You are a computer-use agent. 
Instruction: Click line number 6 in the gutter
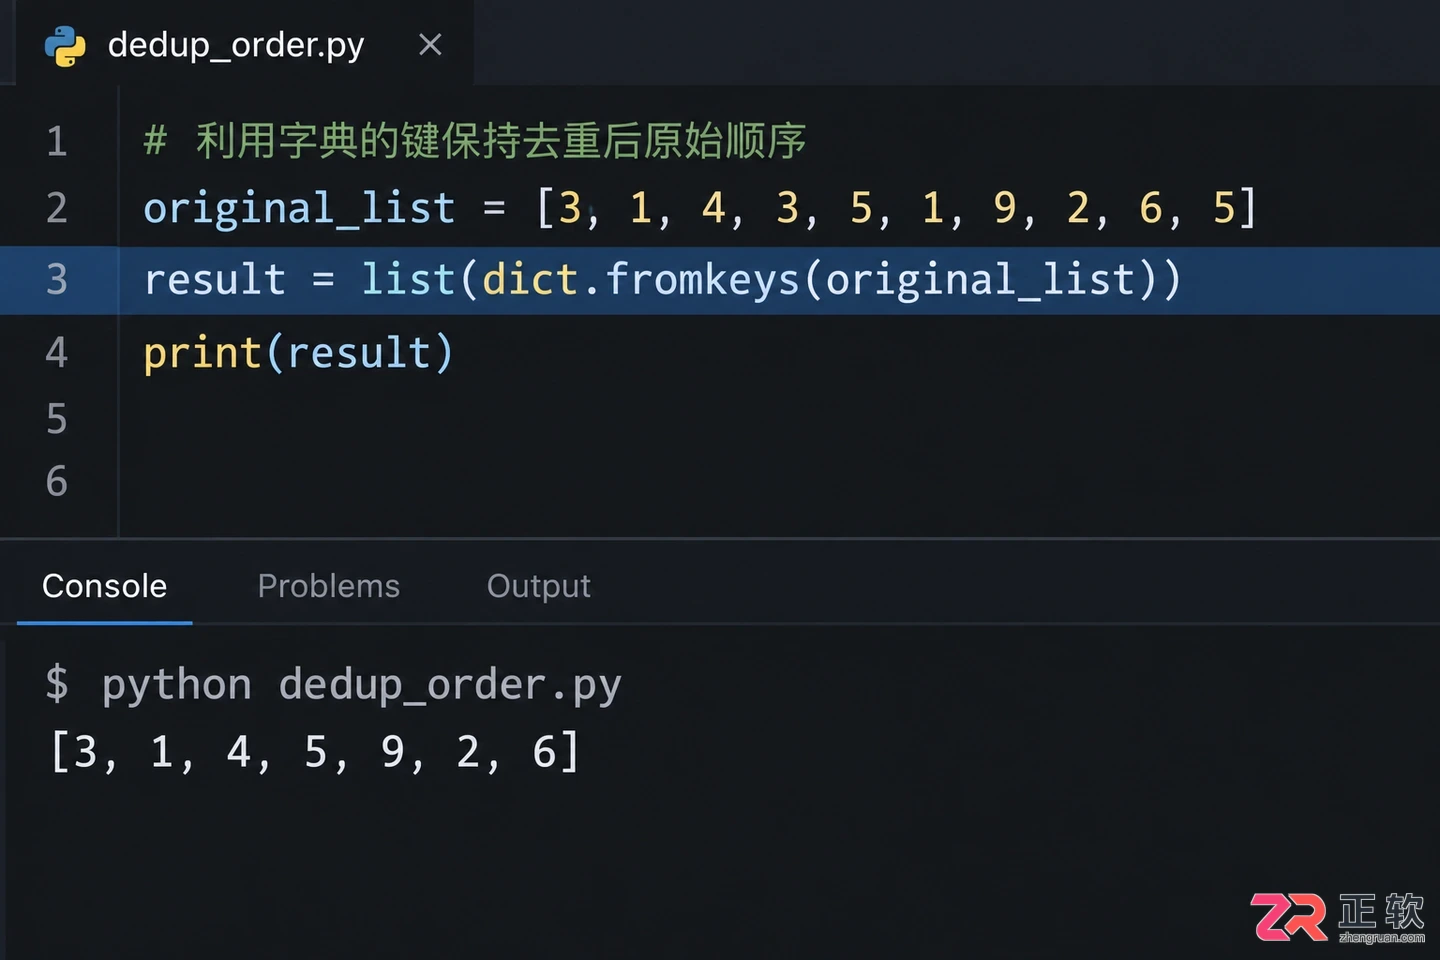pyautogui.click(x=57, y=481)
